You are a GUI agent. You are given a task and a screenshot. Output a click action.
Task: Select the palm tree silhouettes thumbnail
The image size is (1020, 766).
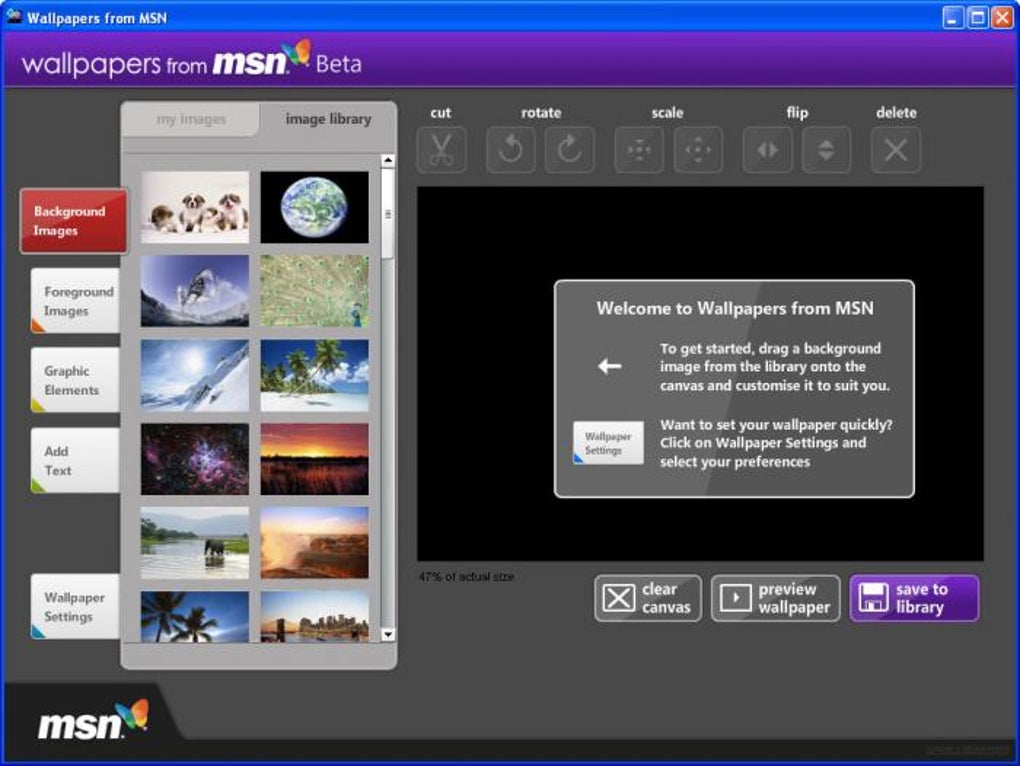point(195,616)
